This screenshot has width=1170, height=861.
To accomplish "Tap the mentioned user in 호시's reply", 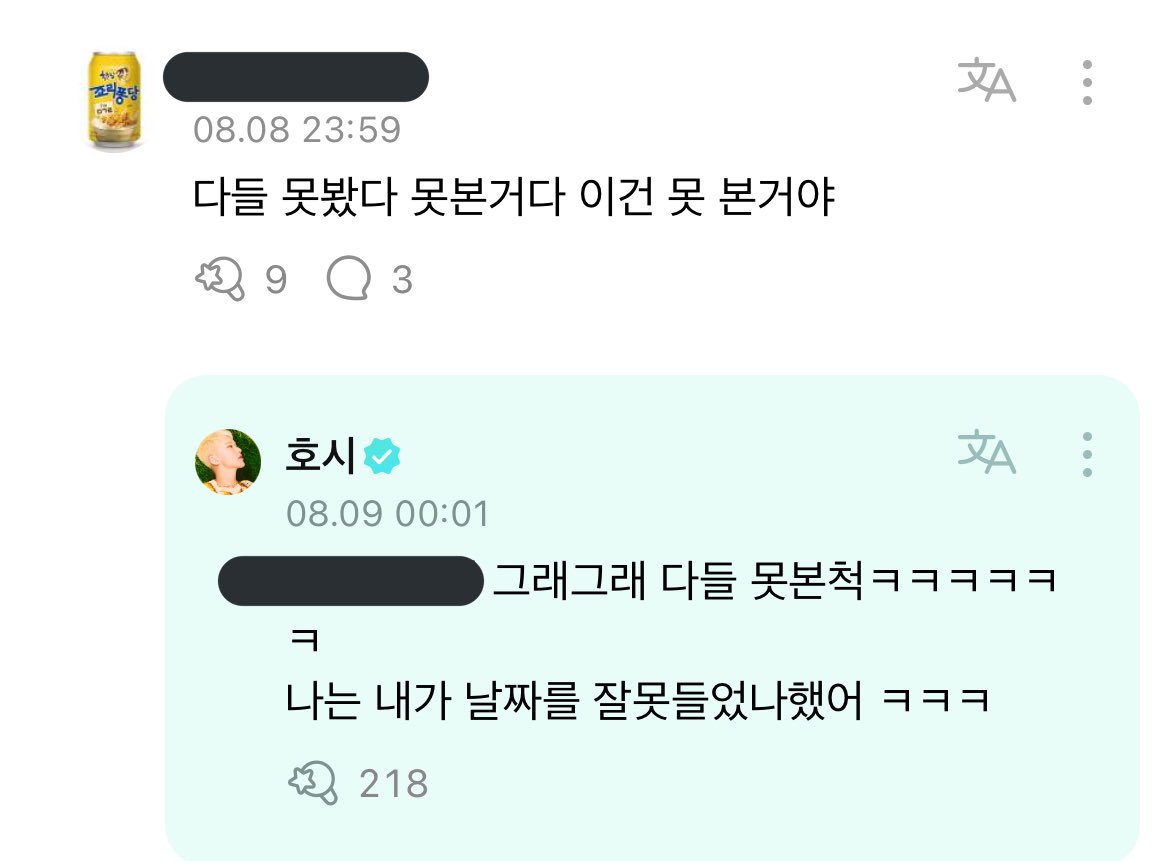I will 351,580.
